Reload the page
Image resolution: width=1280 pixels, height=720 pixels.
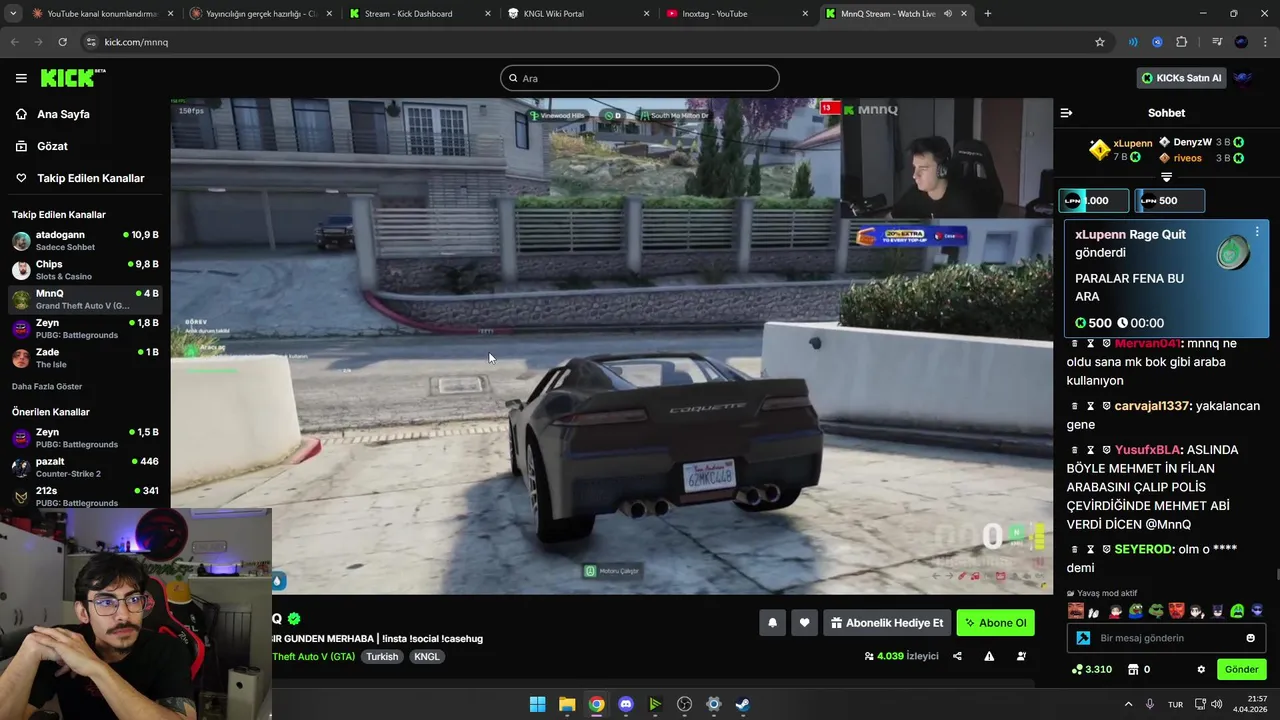point(62,42)
